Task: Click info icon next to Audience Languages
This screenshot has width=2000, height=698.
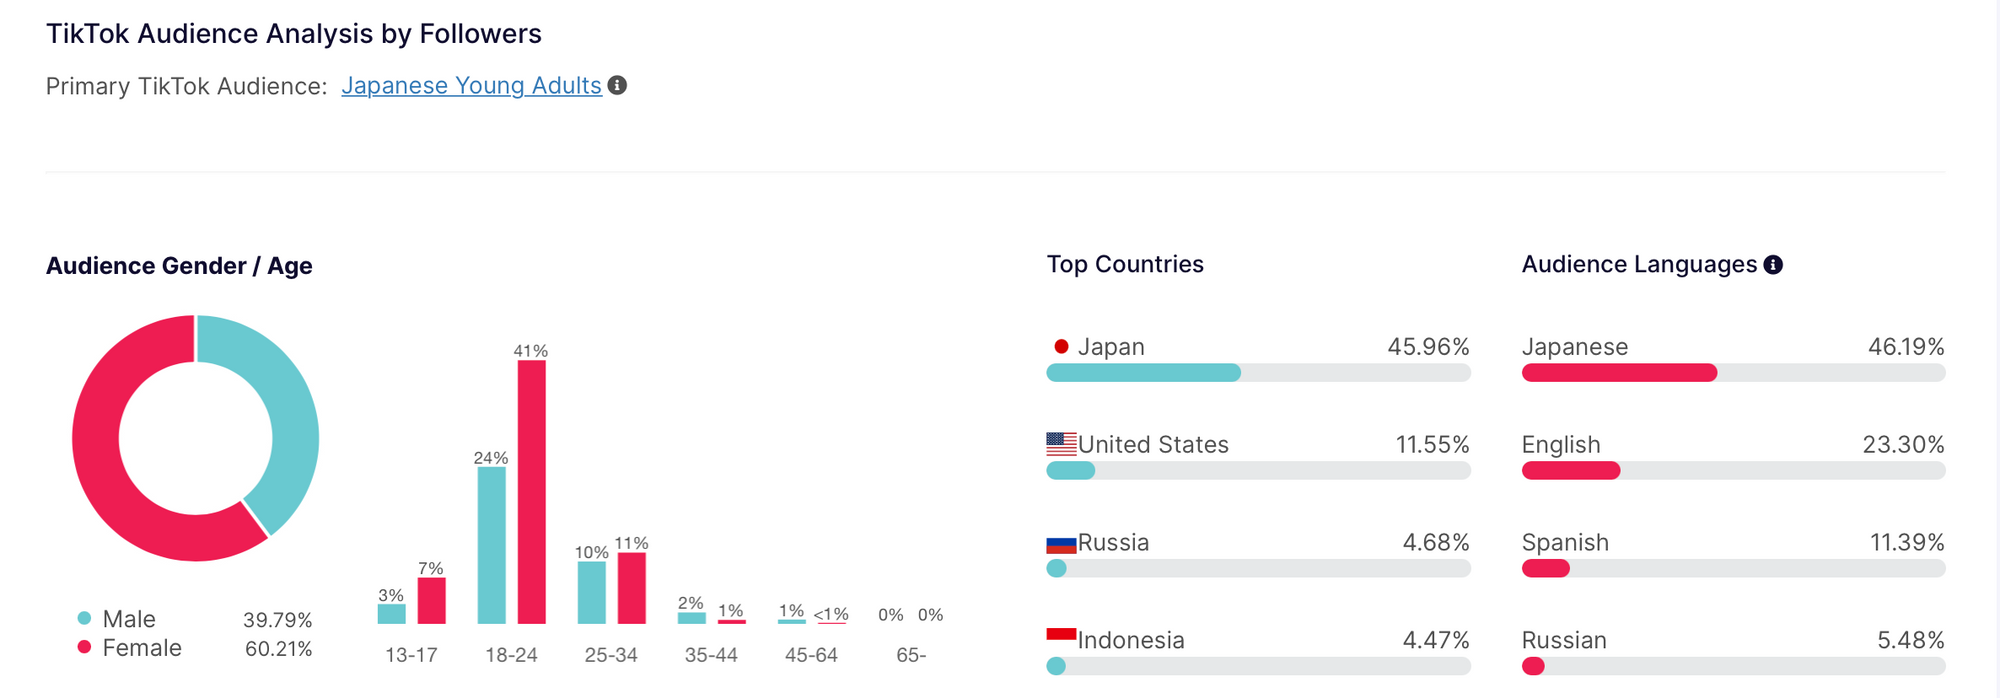Action: (x=1773, y=265)
